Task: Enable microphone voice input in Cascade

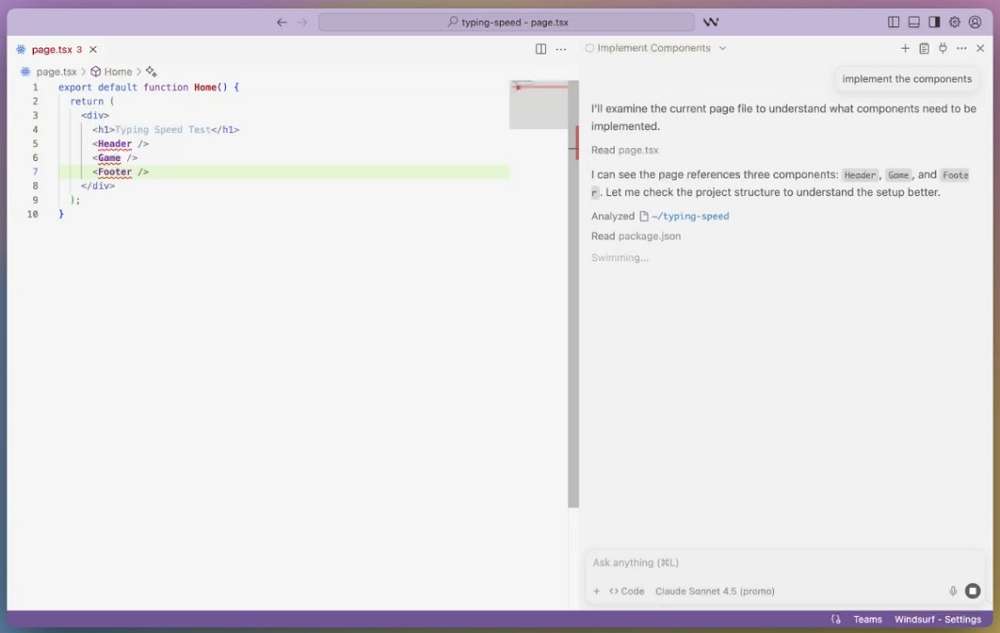Action: [x=952, y=591]
